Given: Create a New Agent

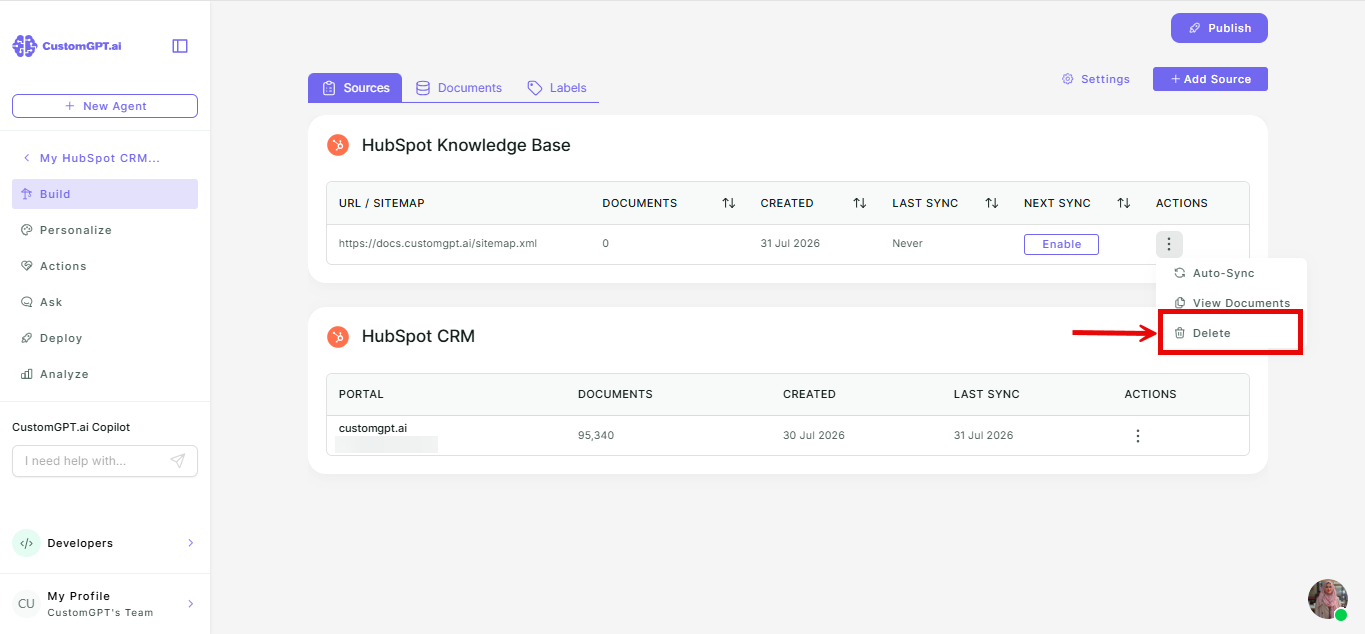Looking at the screenshot, I should pos(105,106).
